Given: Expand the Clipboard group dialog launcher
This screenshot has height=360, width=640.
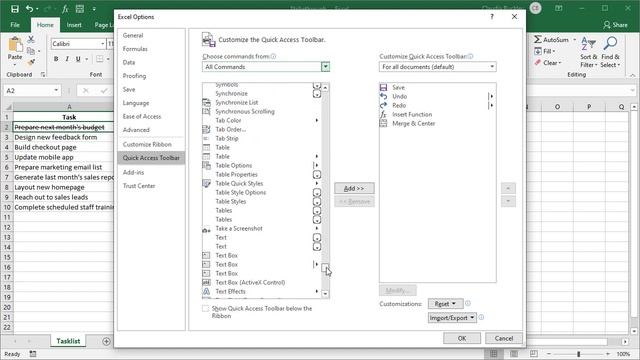Looking at the screenshot, I should coord(42,75).
